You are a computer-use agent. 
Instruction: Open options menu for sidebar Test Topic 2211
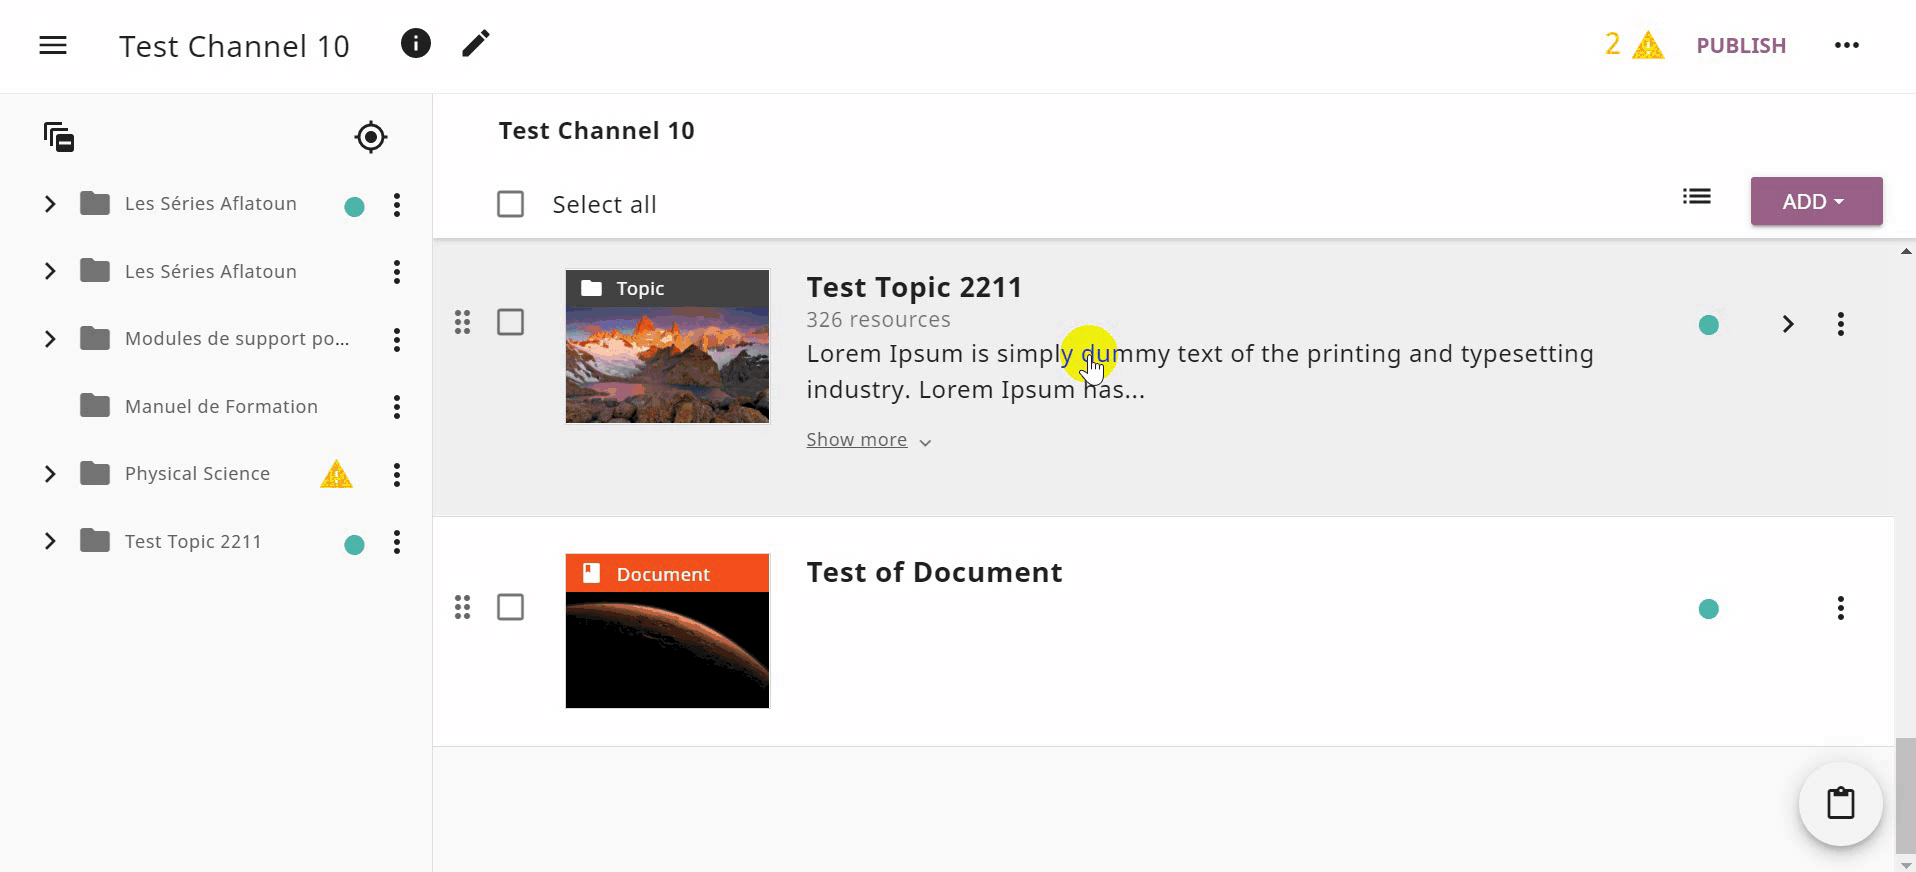click(x=397, y=542)
